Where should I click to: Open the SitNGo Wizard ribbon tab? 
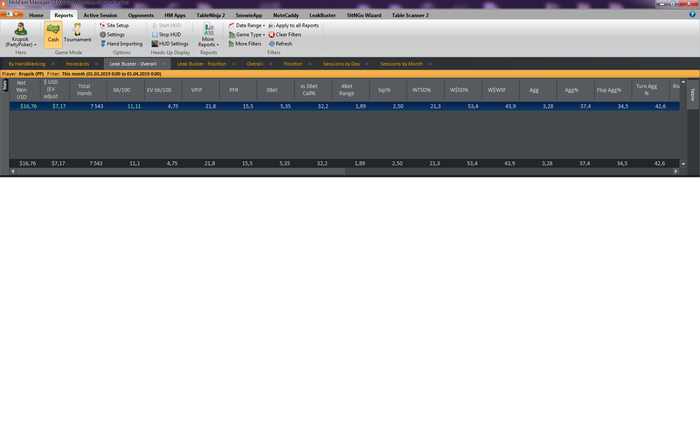tap(364, 15)
